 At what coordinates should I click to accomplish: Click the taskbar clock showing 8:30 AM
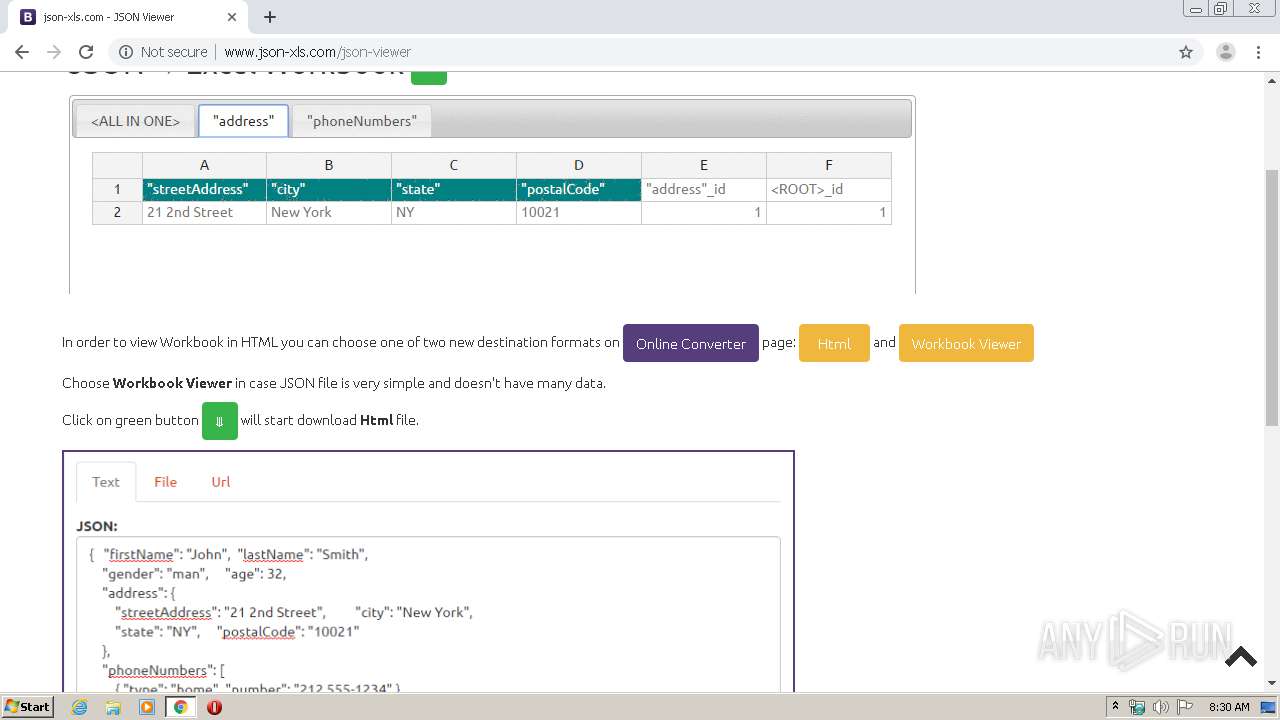(x=1229, y=707)
